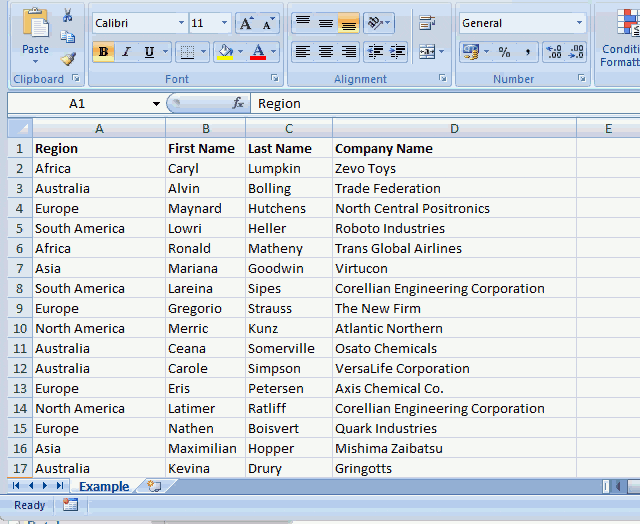This screenshot has height=524, width=640.
Task: Click the Cut scissors icon
Action: click(x=67, y=15)
